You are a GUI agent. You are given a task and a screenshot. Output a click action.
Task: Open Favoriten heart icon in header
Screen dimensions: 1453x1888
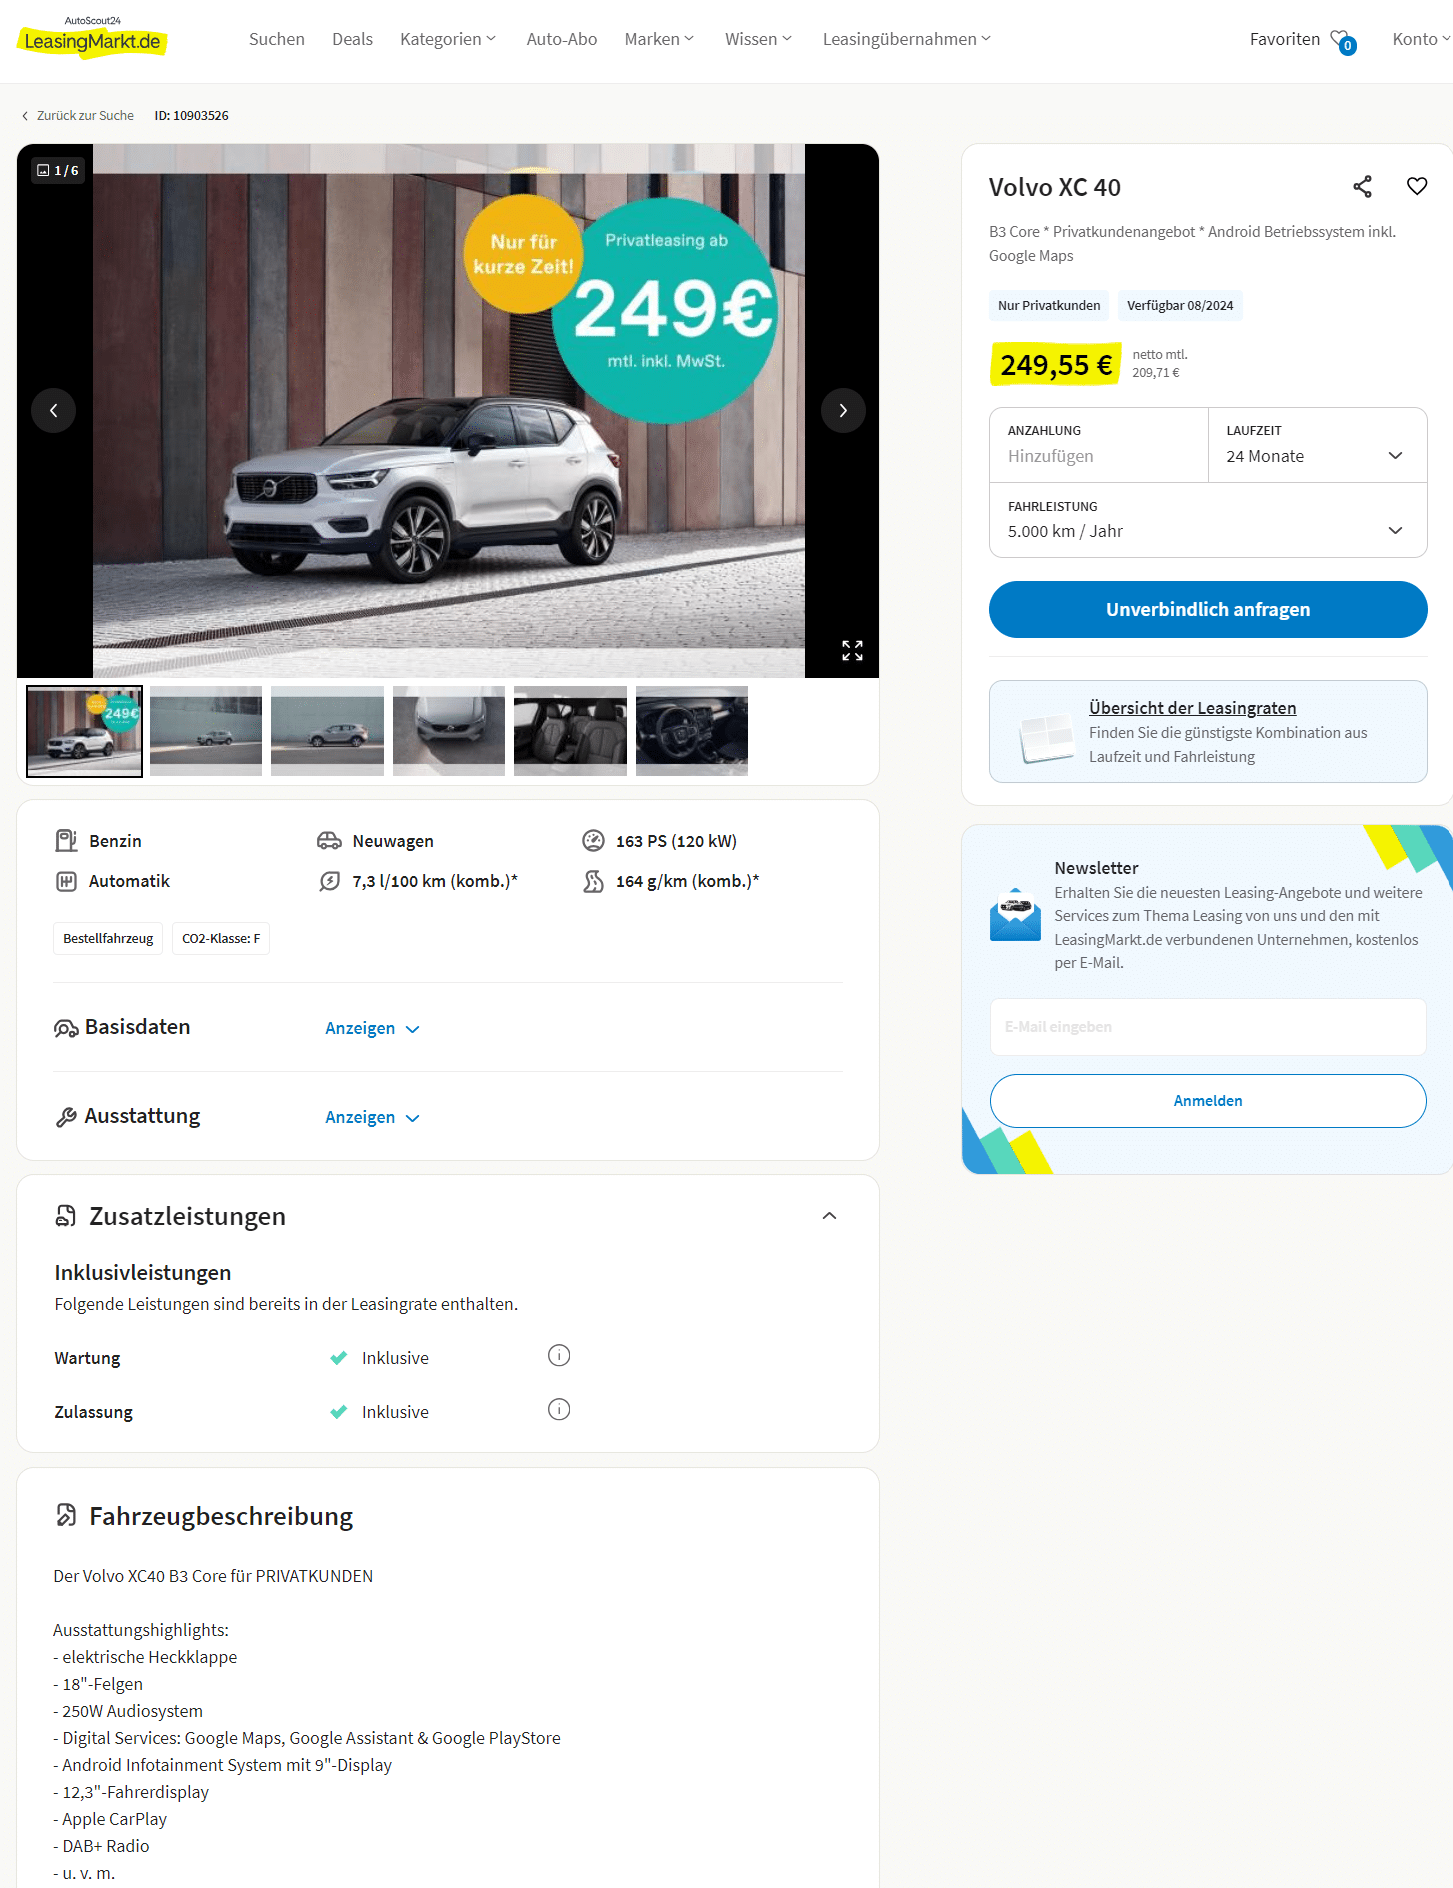(1342, 40)
